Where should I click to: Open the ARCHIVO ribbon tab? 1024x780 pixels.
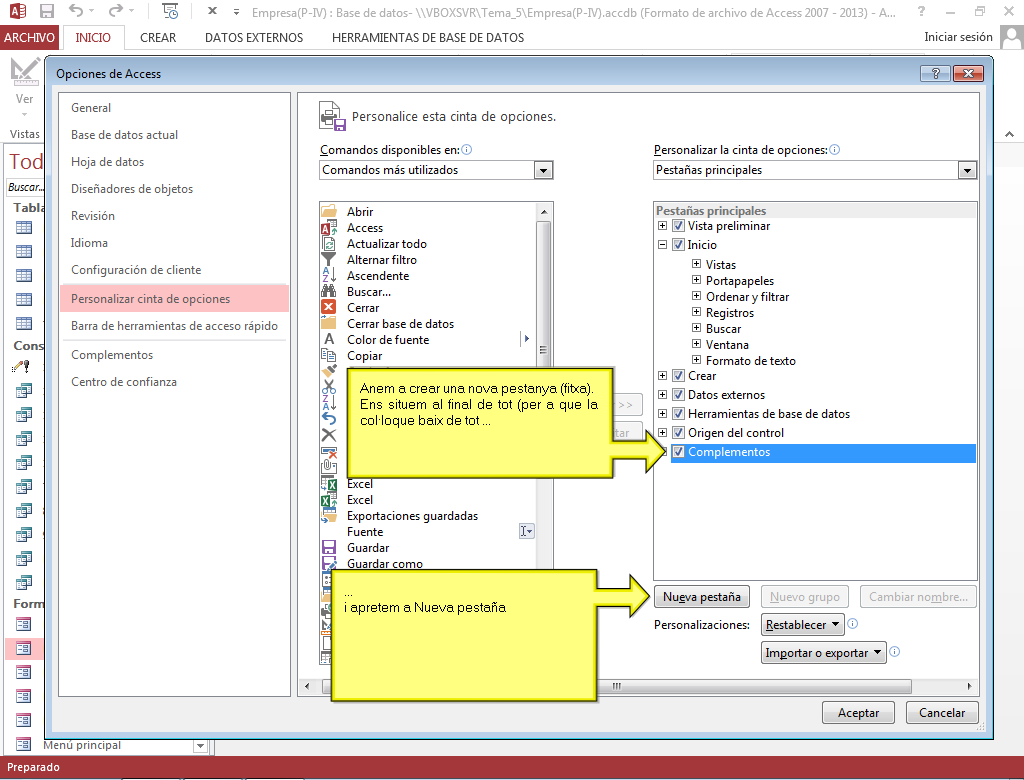[x=29, y=37]
